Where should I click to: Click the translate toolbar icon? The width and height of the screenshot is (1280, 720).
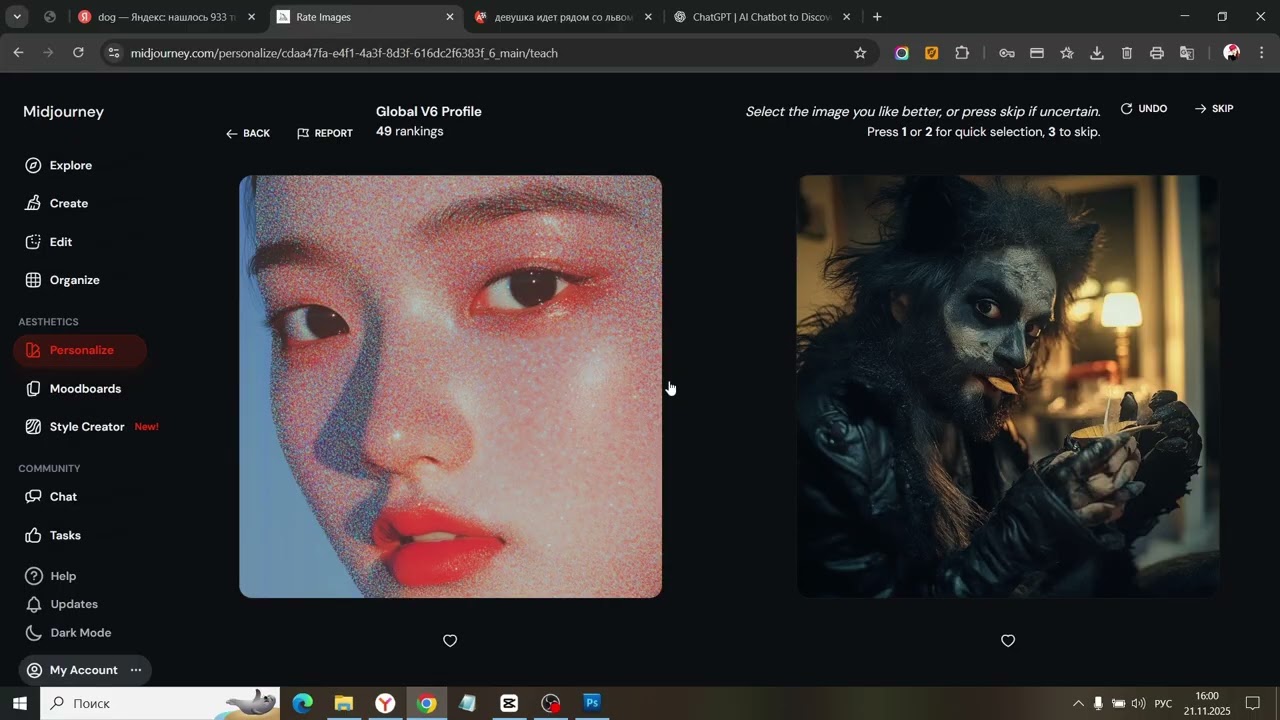(x=1187, y=53)
